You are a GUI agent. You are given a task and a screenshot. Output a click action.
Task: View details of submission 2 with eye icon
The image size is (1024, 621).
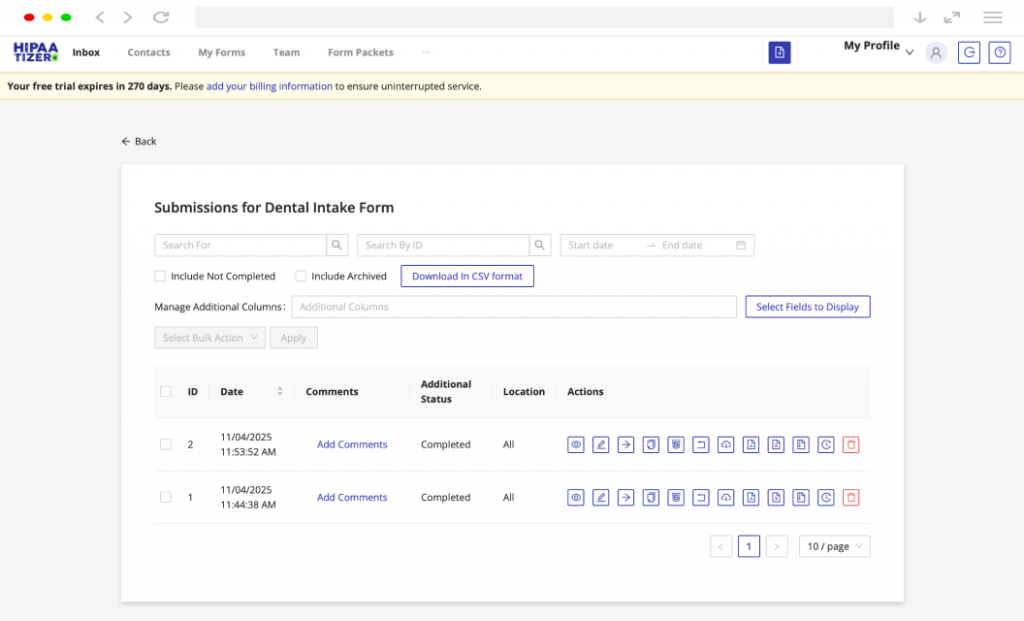[575, 444]
